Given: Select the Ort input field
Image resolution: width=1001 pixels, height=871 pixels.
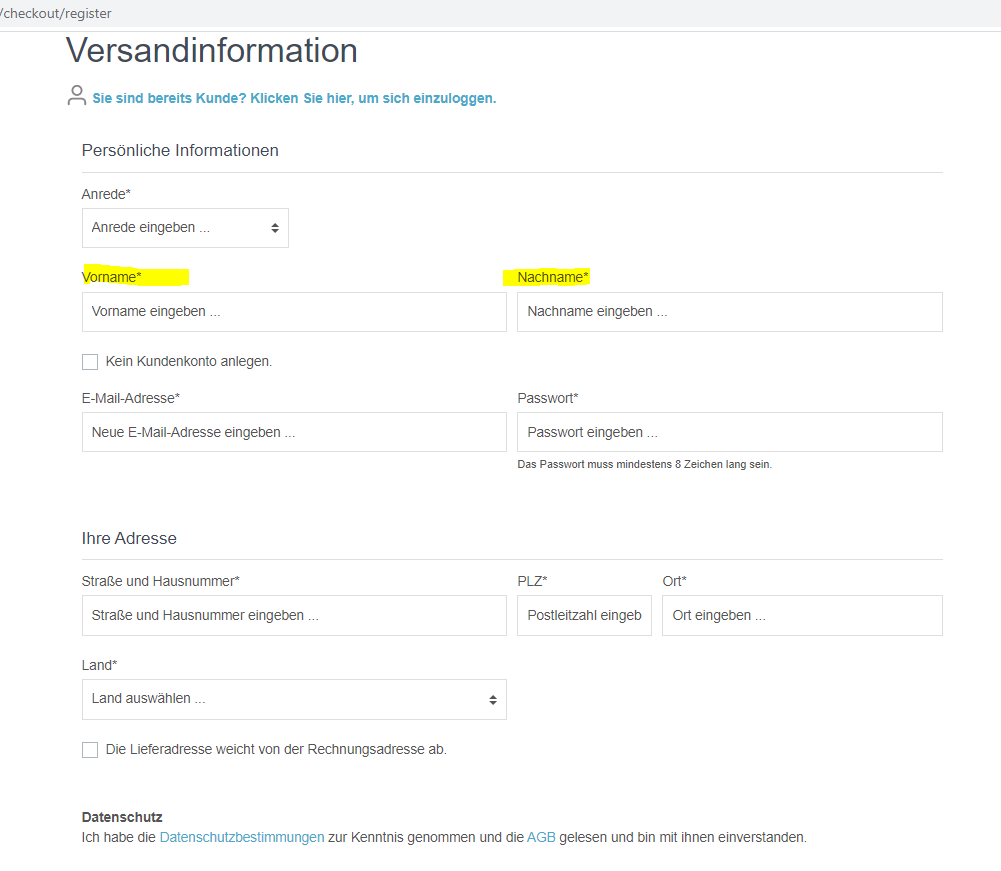Looking at the screenshot, I should [801, 616].
